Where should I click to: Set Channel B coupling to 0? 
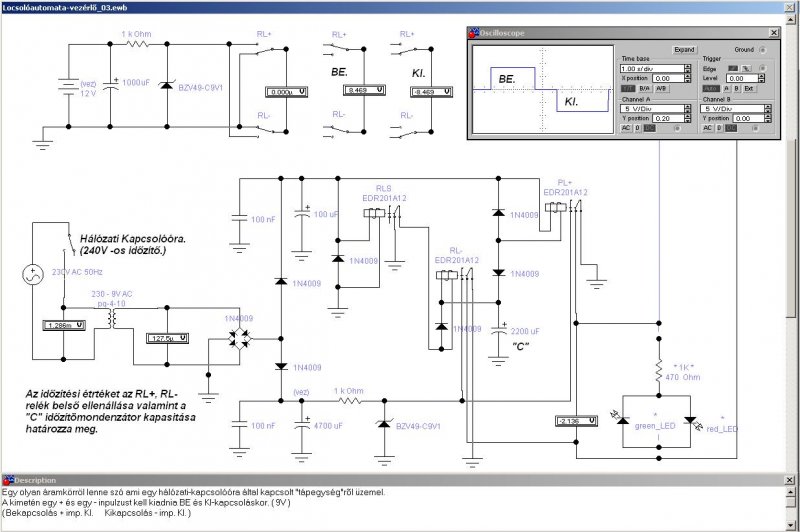click(719, 128)
